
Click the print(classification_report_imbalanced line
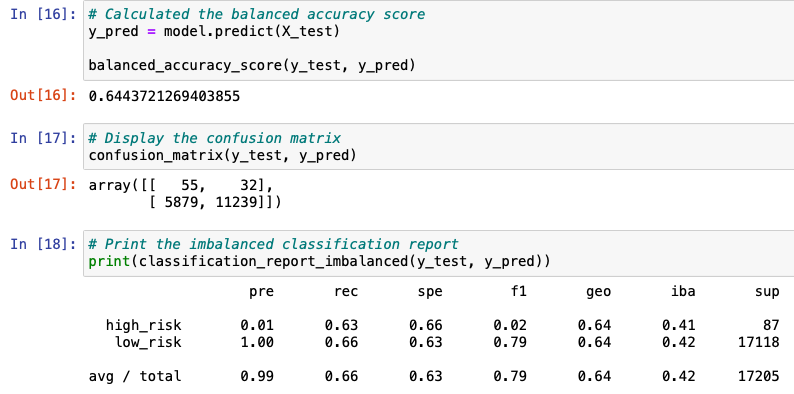coord(320,261)
